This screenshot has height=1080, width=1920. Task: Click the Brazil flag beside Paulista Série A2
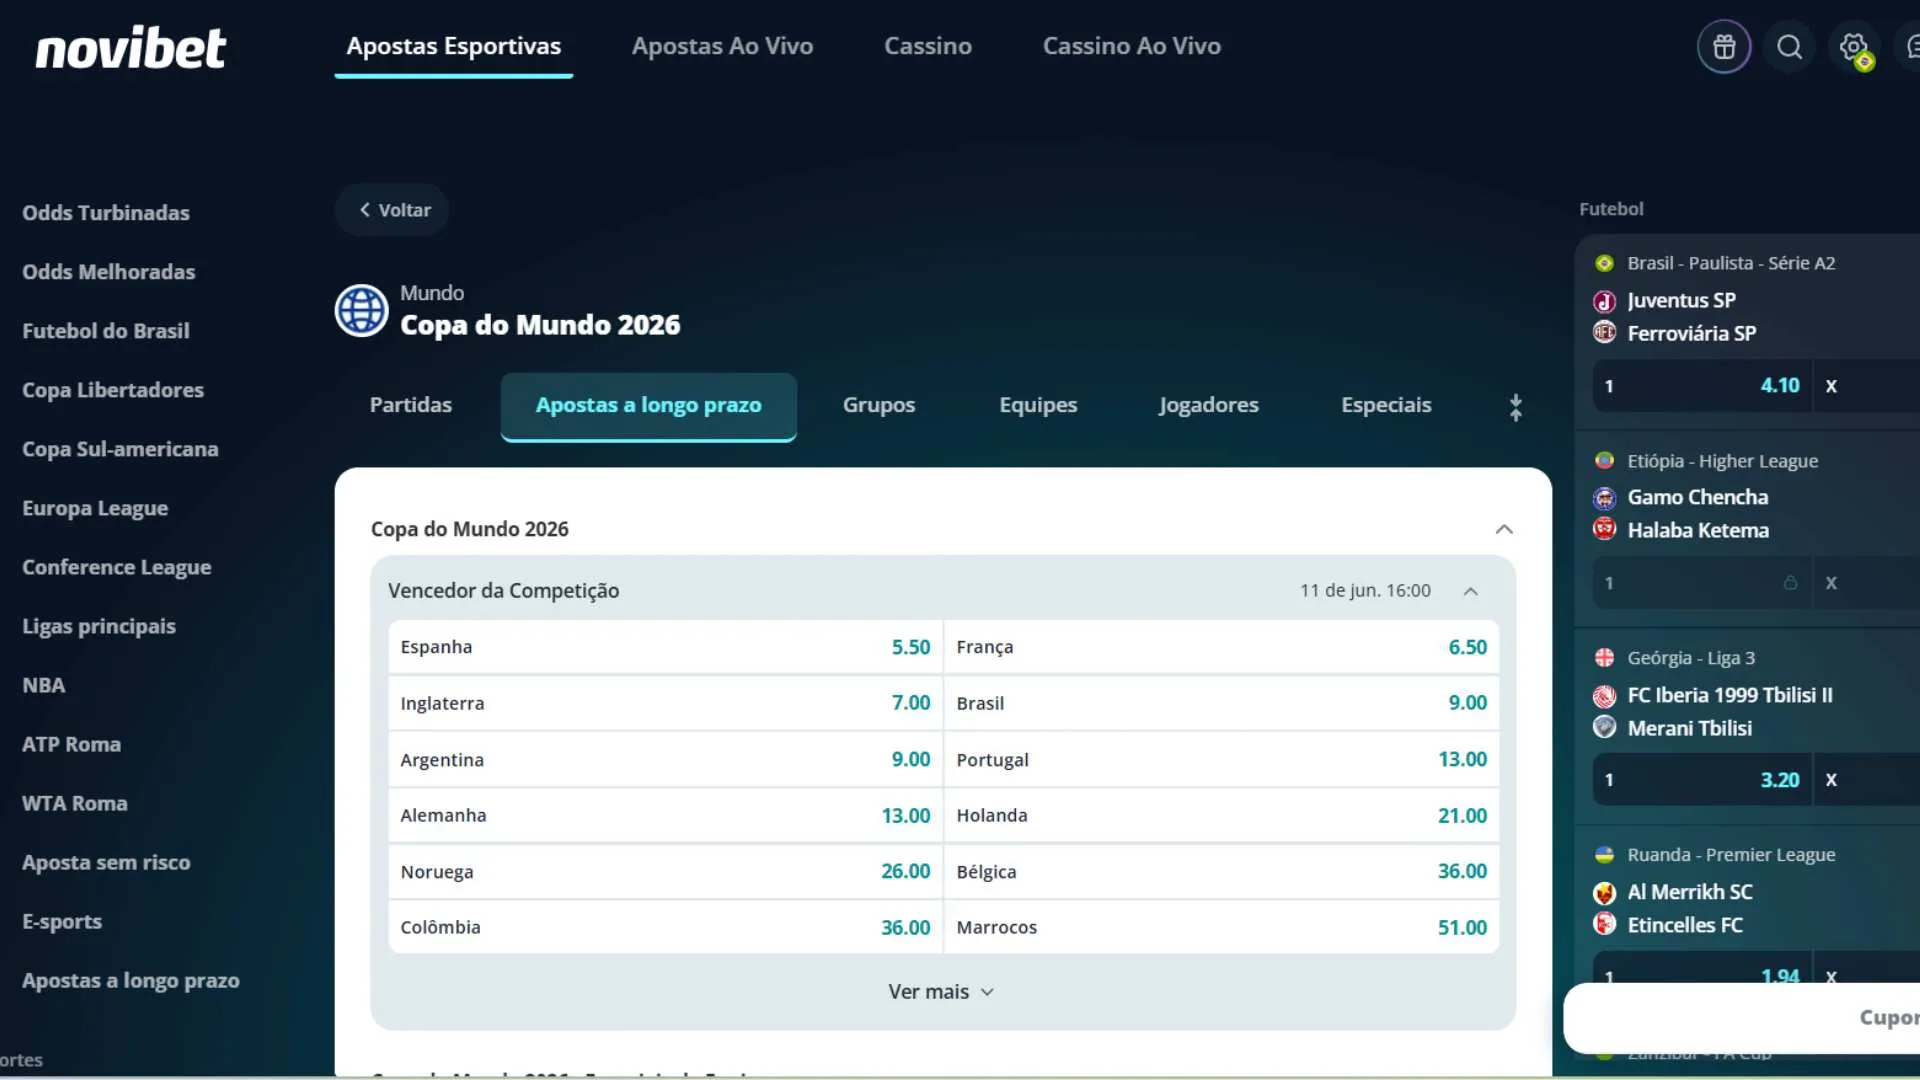point(1605,263)
